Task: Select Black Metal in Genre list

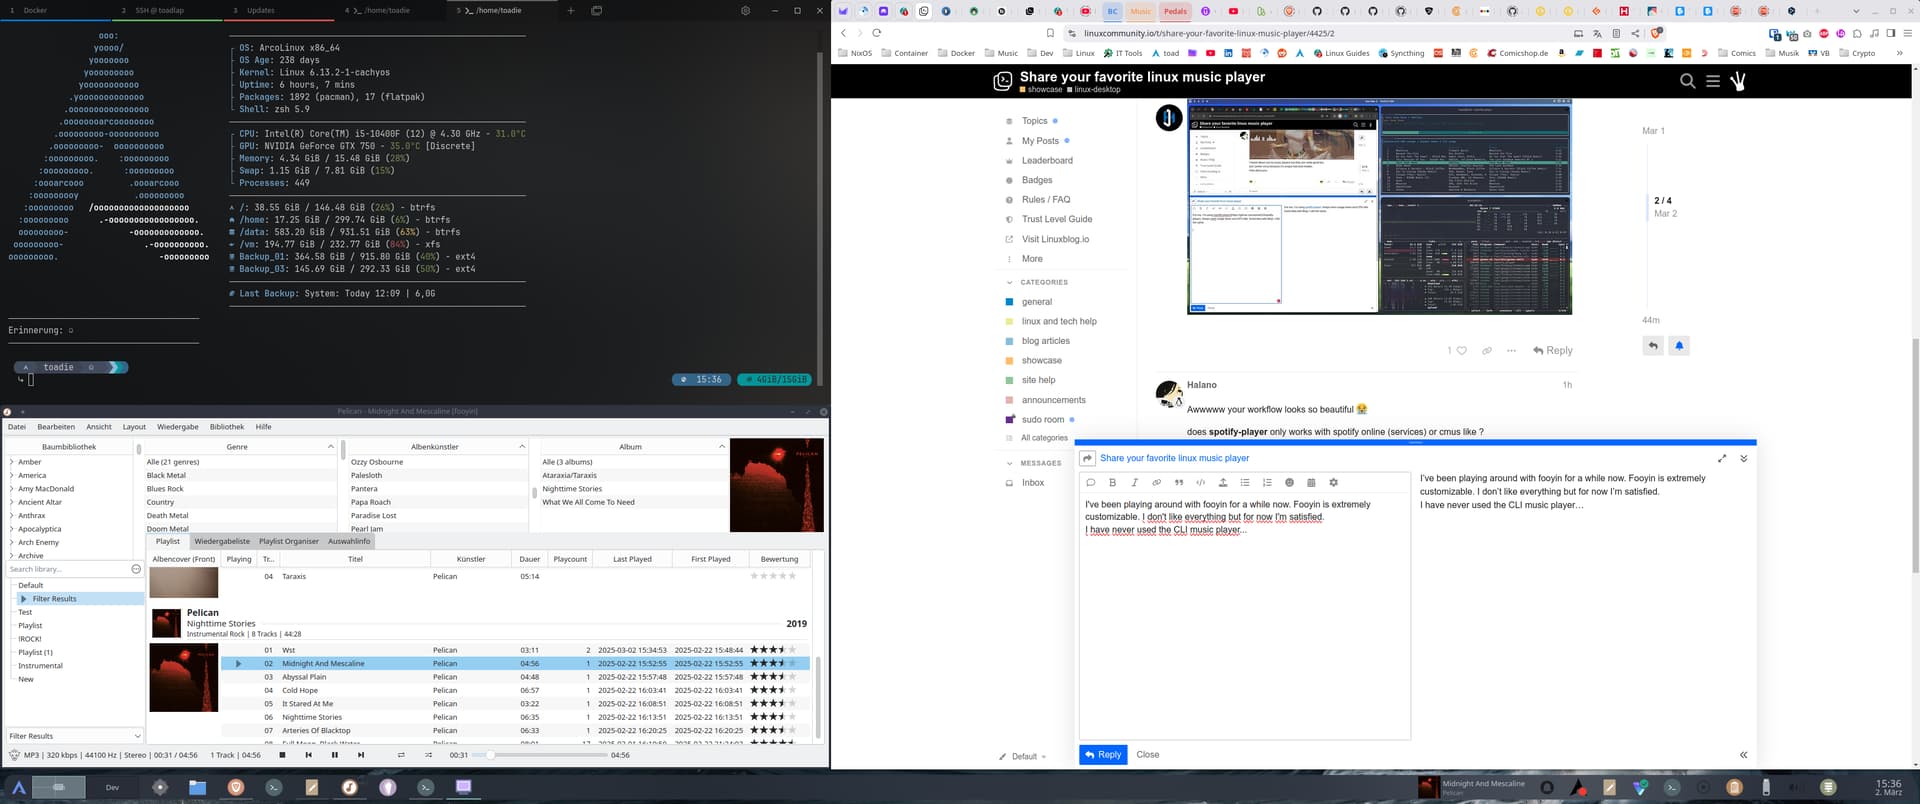Action: pos(166,475)
